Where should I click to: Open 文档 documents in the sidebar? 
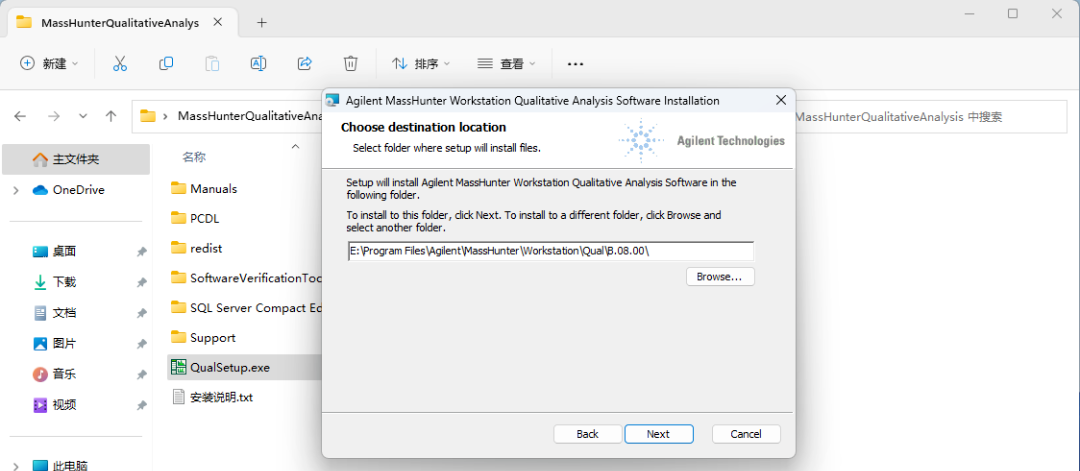point(64,313)
